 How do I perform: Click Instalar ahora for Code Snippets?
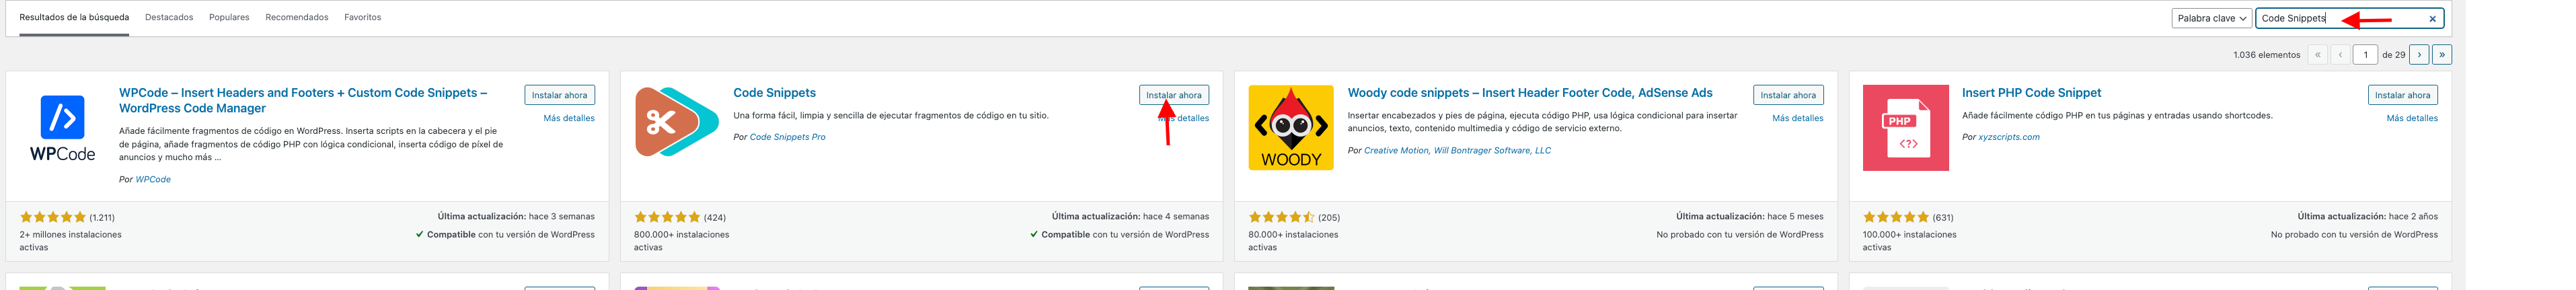(x=1173, y=95)
